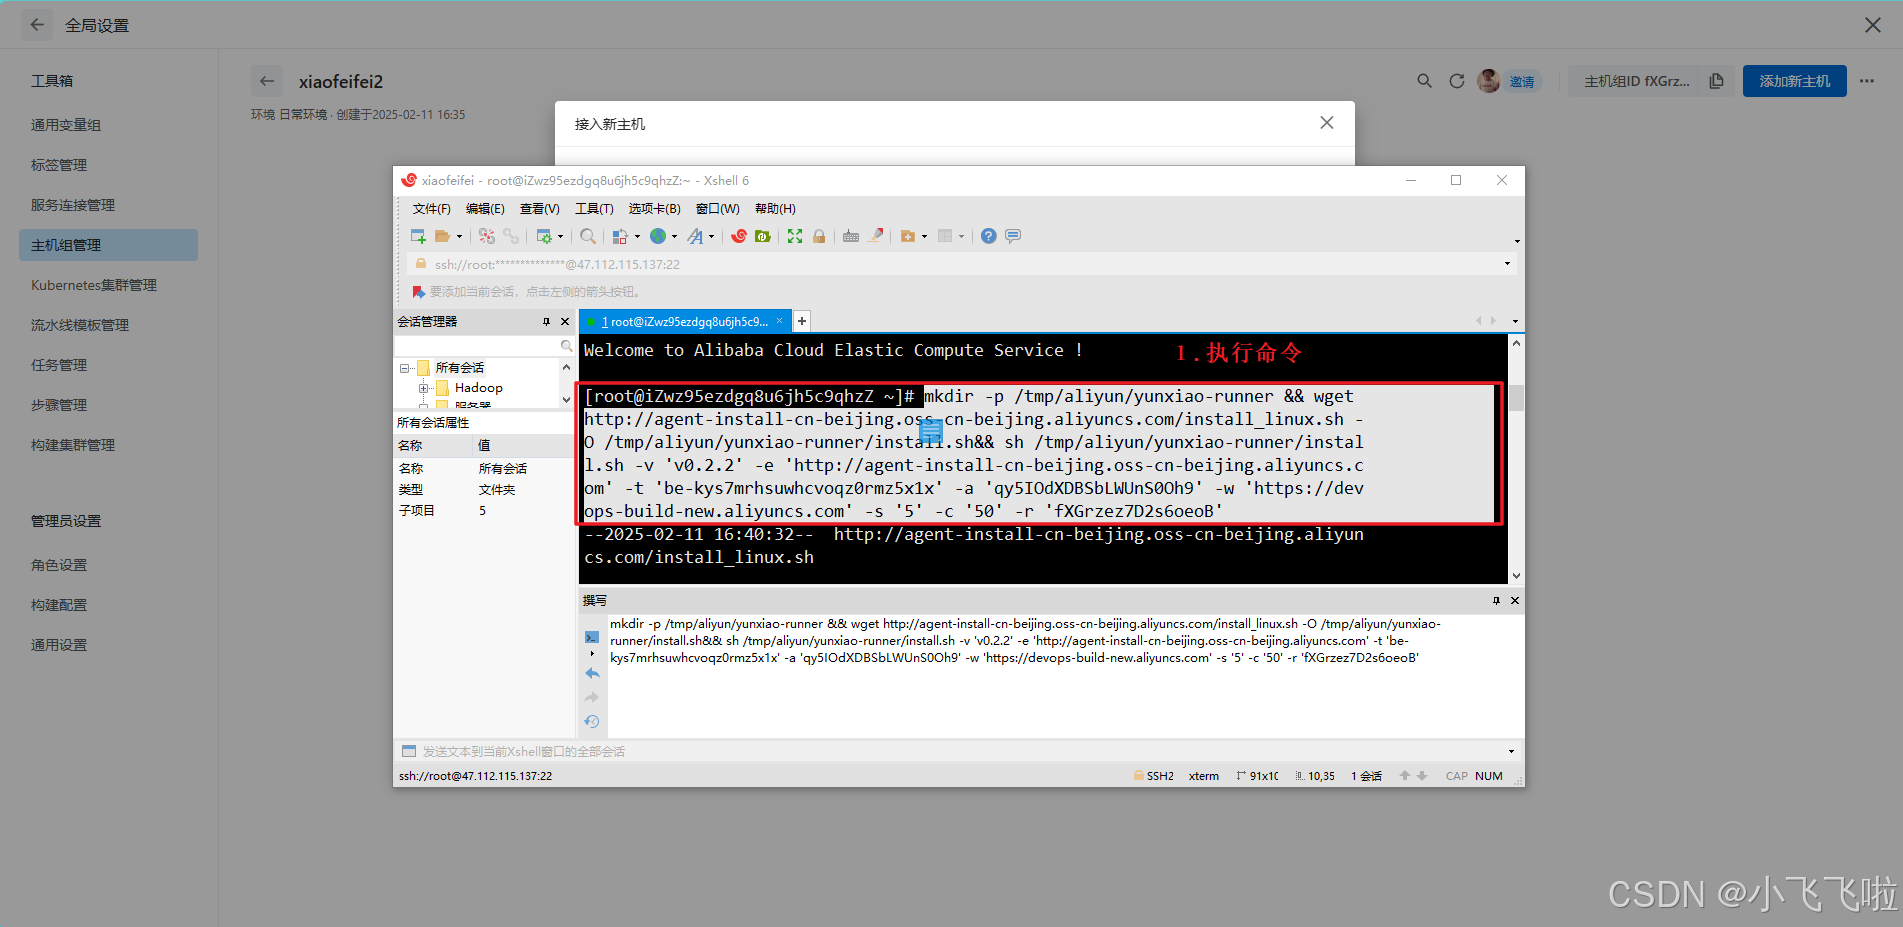1903x927 pixels.
Task: Open 通用变量组 in the sidebar
Action: click(x=66, y=125)
